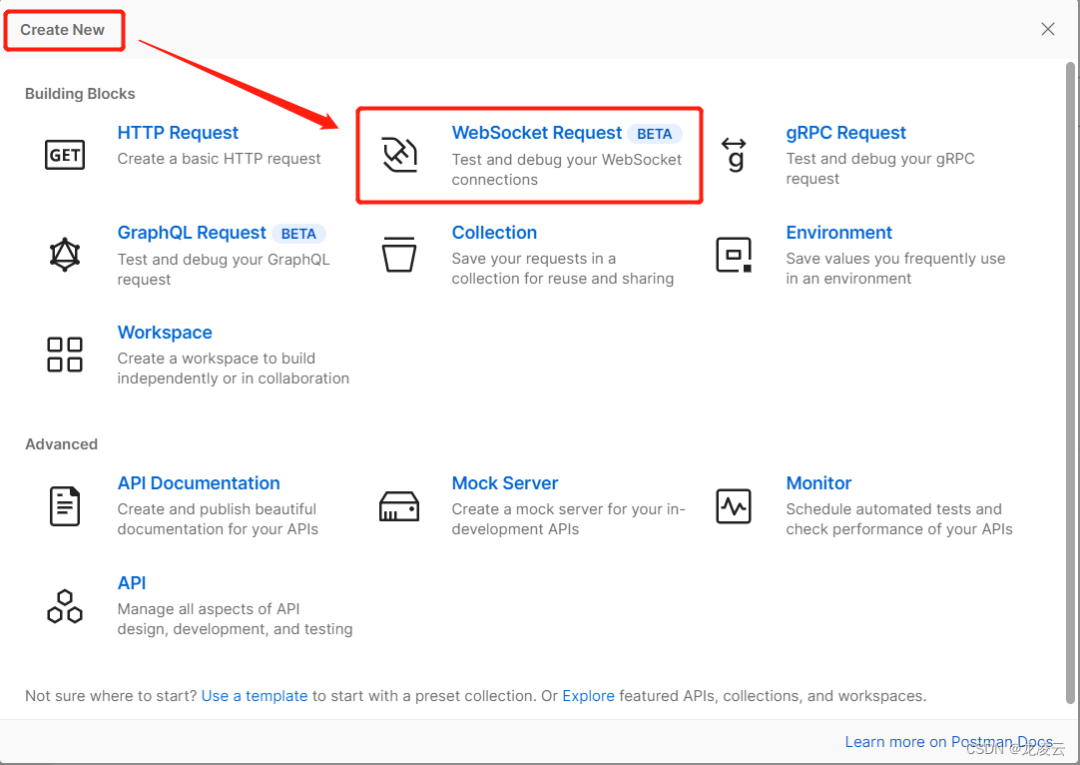Viewport: 1080px width, 765px height.
Task: Open the Environment link
Action: click(x=839, y=232)
